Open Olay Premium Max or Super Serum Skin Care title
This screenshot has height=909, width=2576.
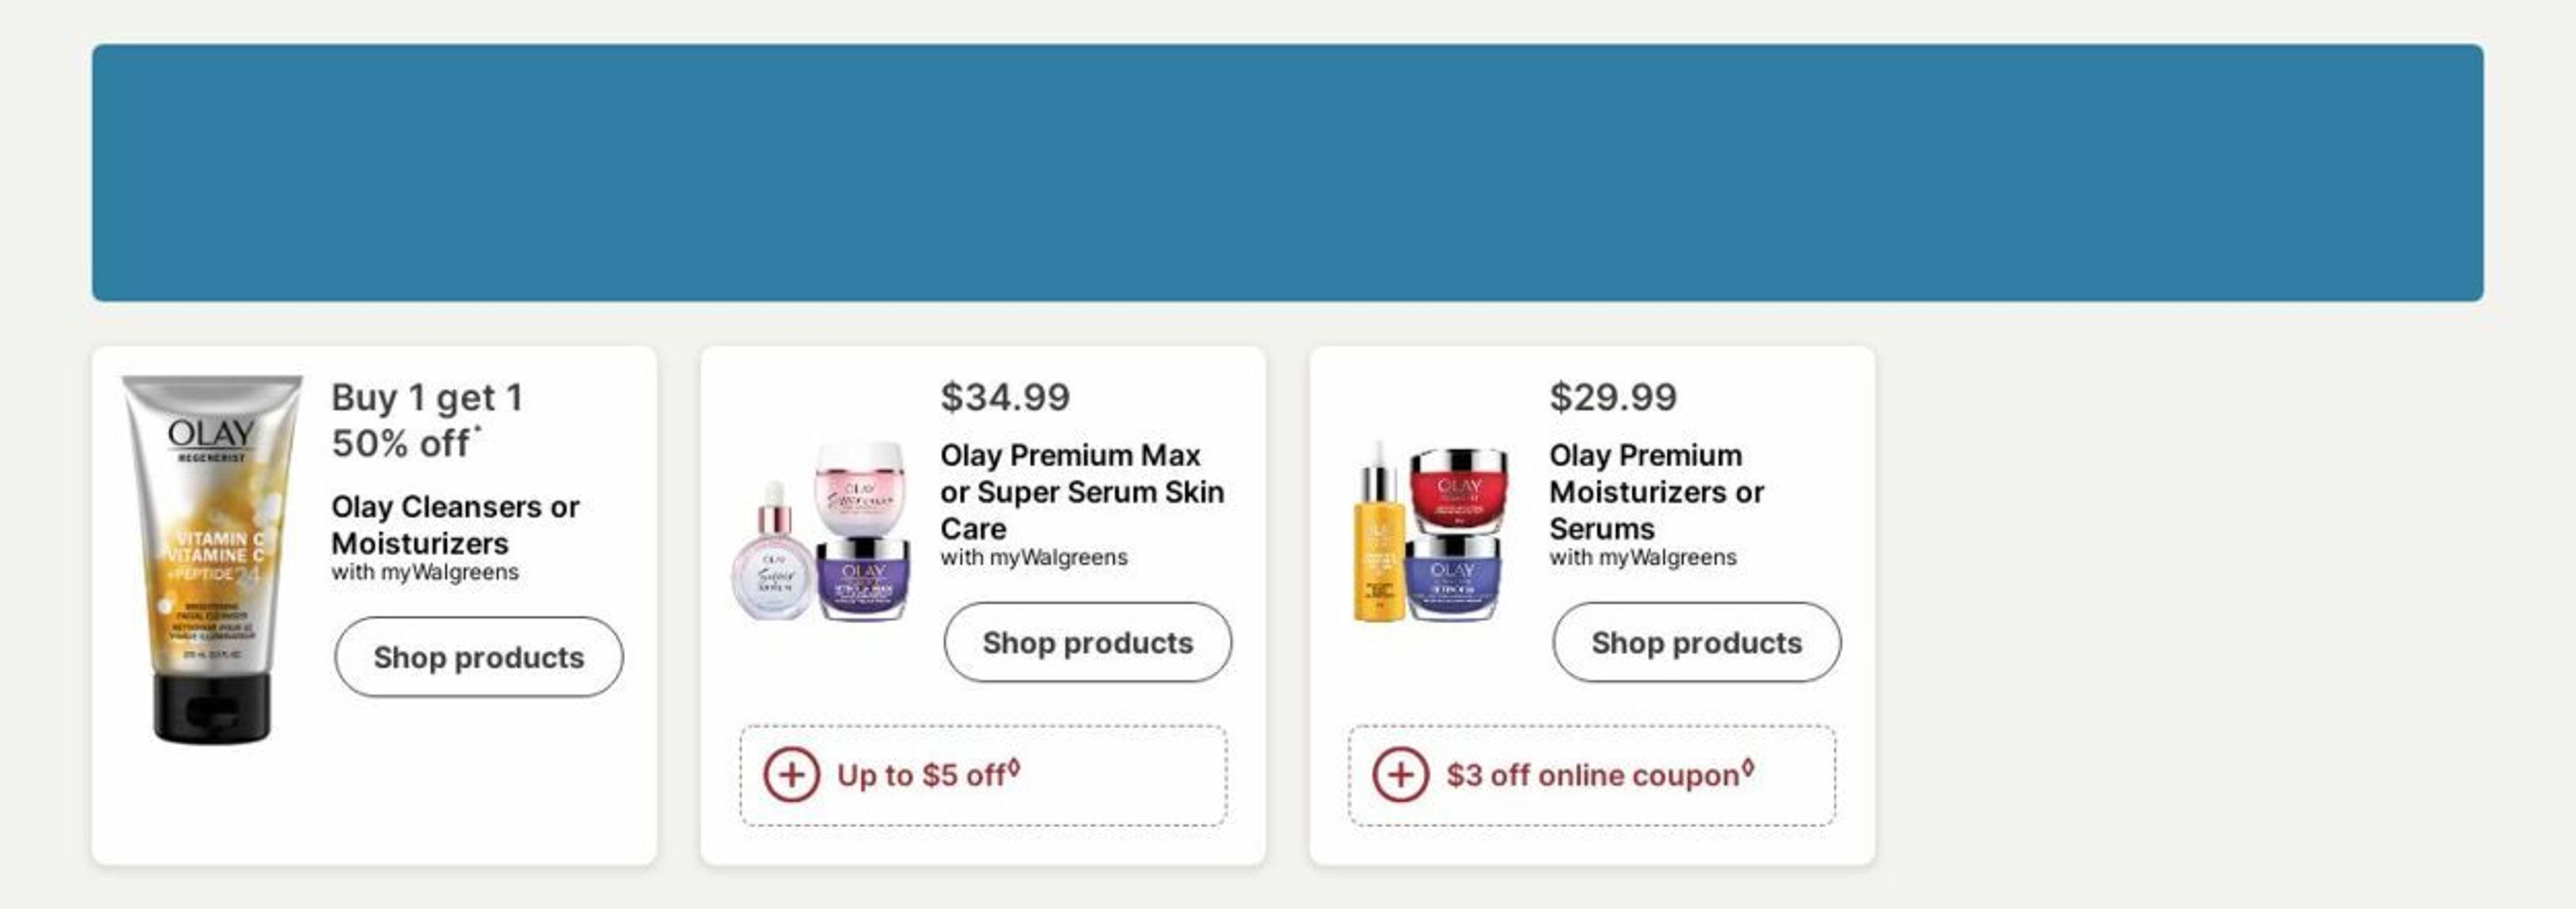click(x=1081, y=491)
